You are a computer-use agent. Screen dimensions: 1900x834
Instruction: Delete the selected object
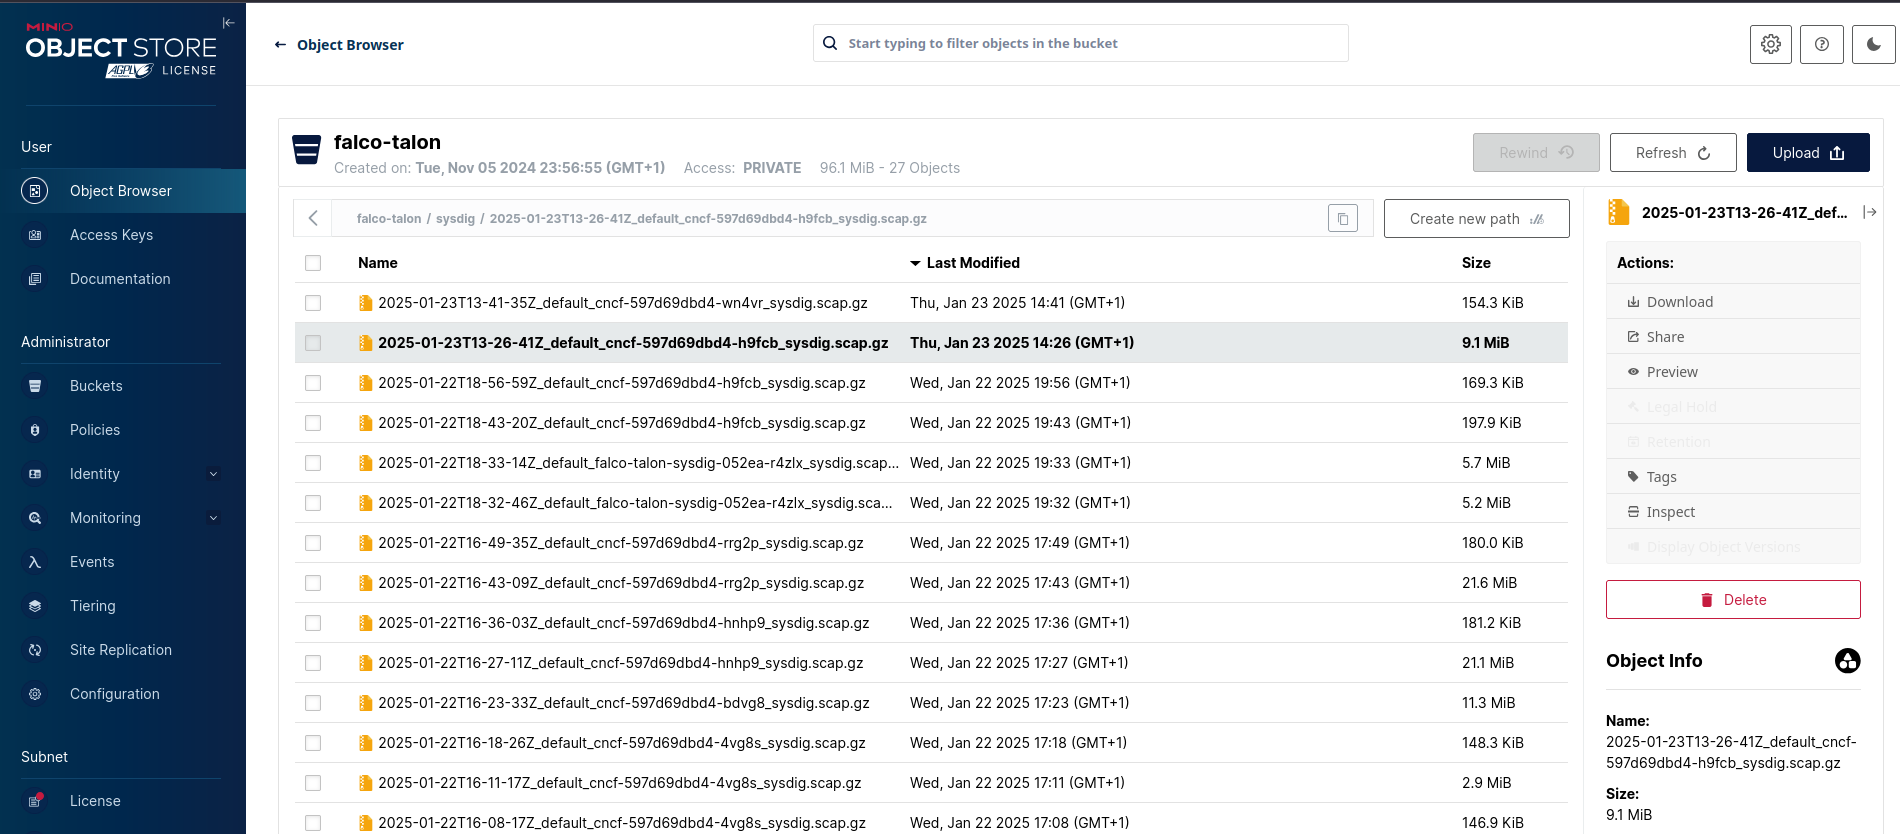click(1732, 600)
